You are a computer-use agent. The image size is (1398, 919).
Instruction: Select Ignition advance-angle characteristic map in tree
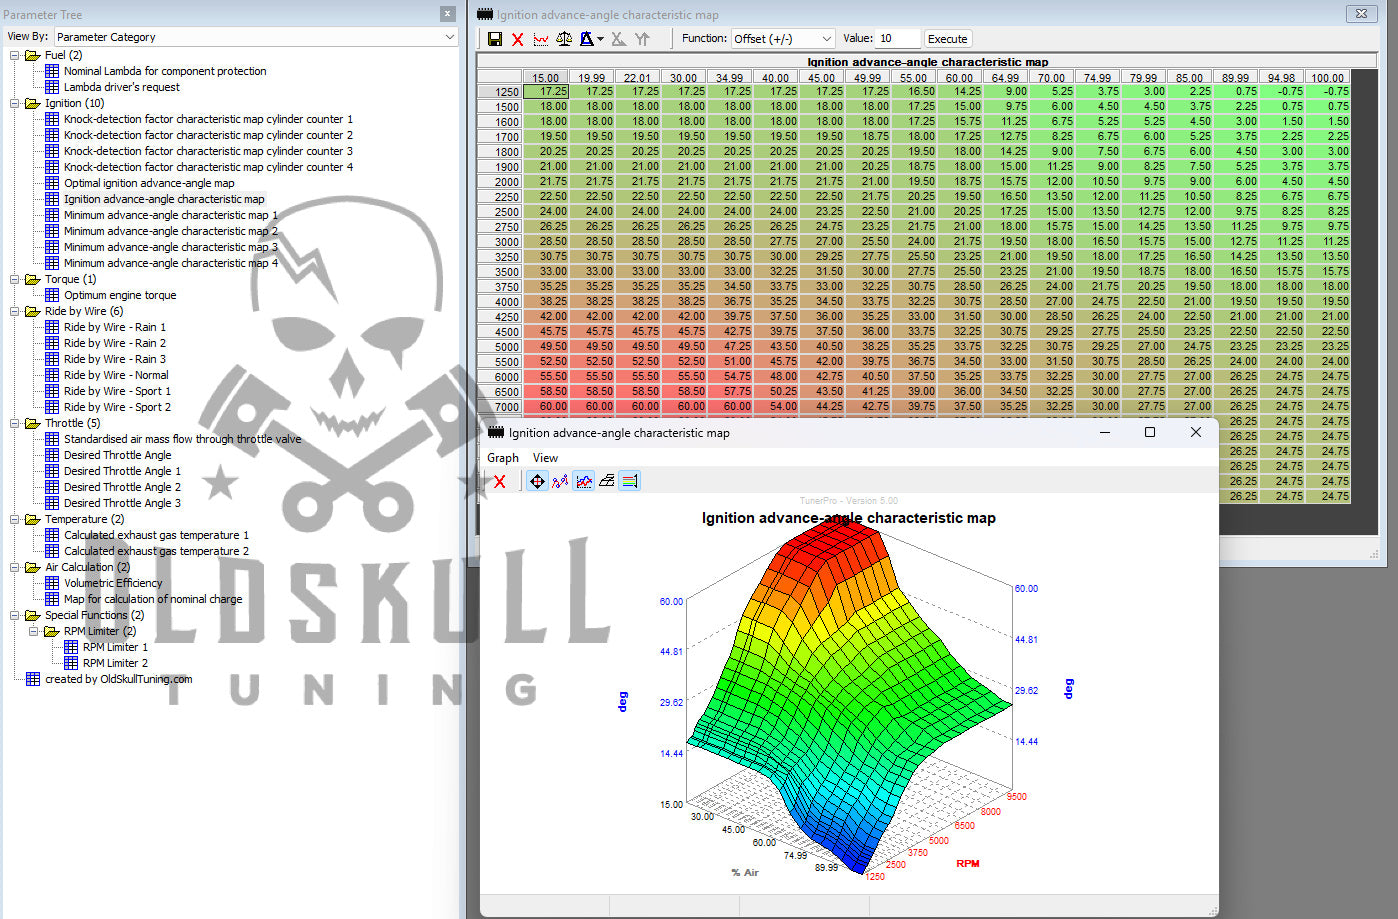click(x=164, y=199)
